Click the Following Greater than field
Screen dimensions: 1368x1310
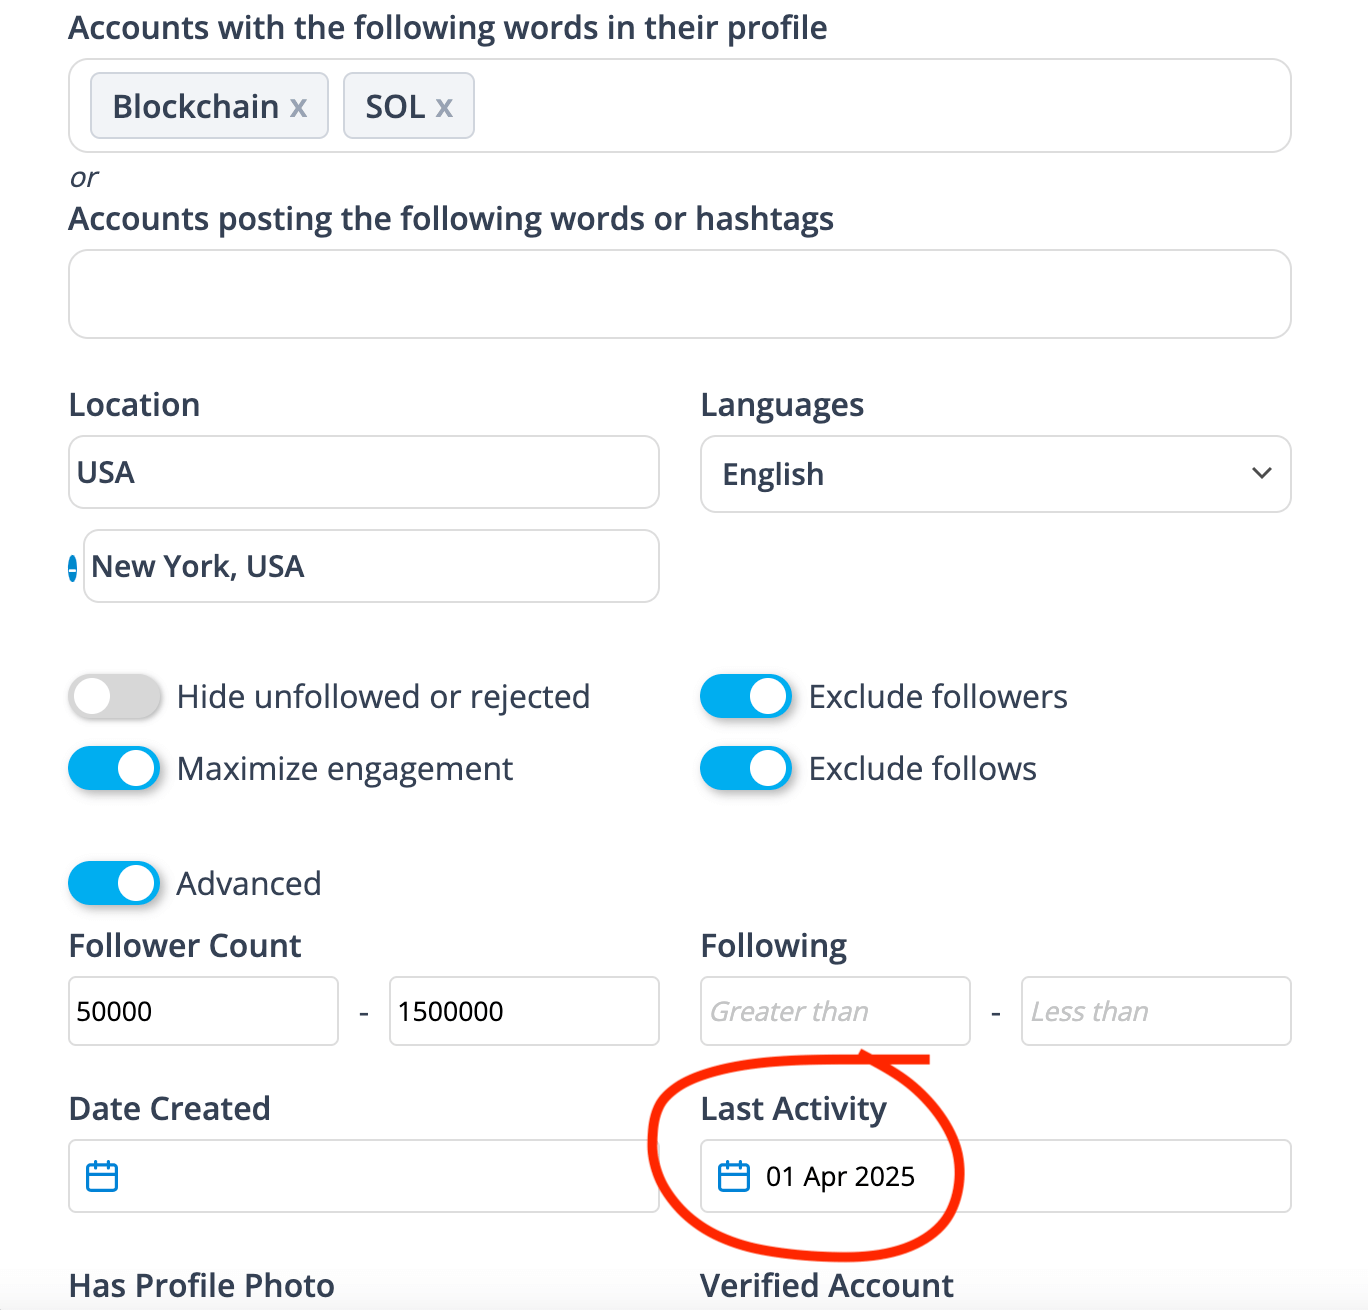click(x=835, y=1011)
